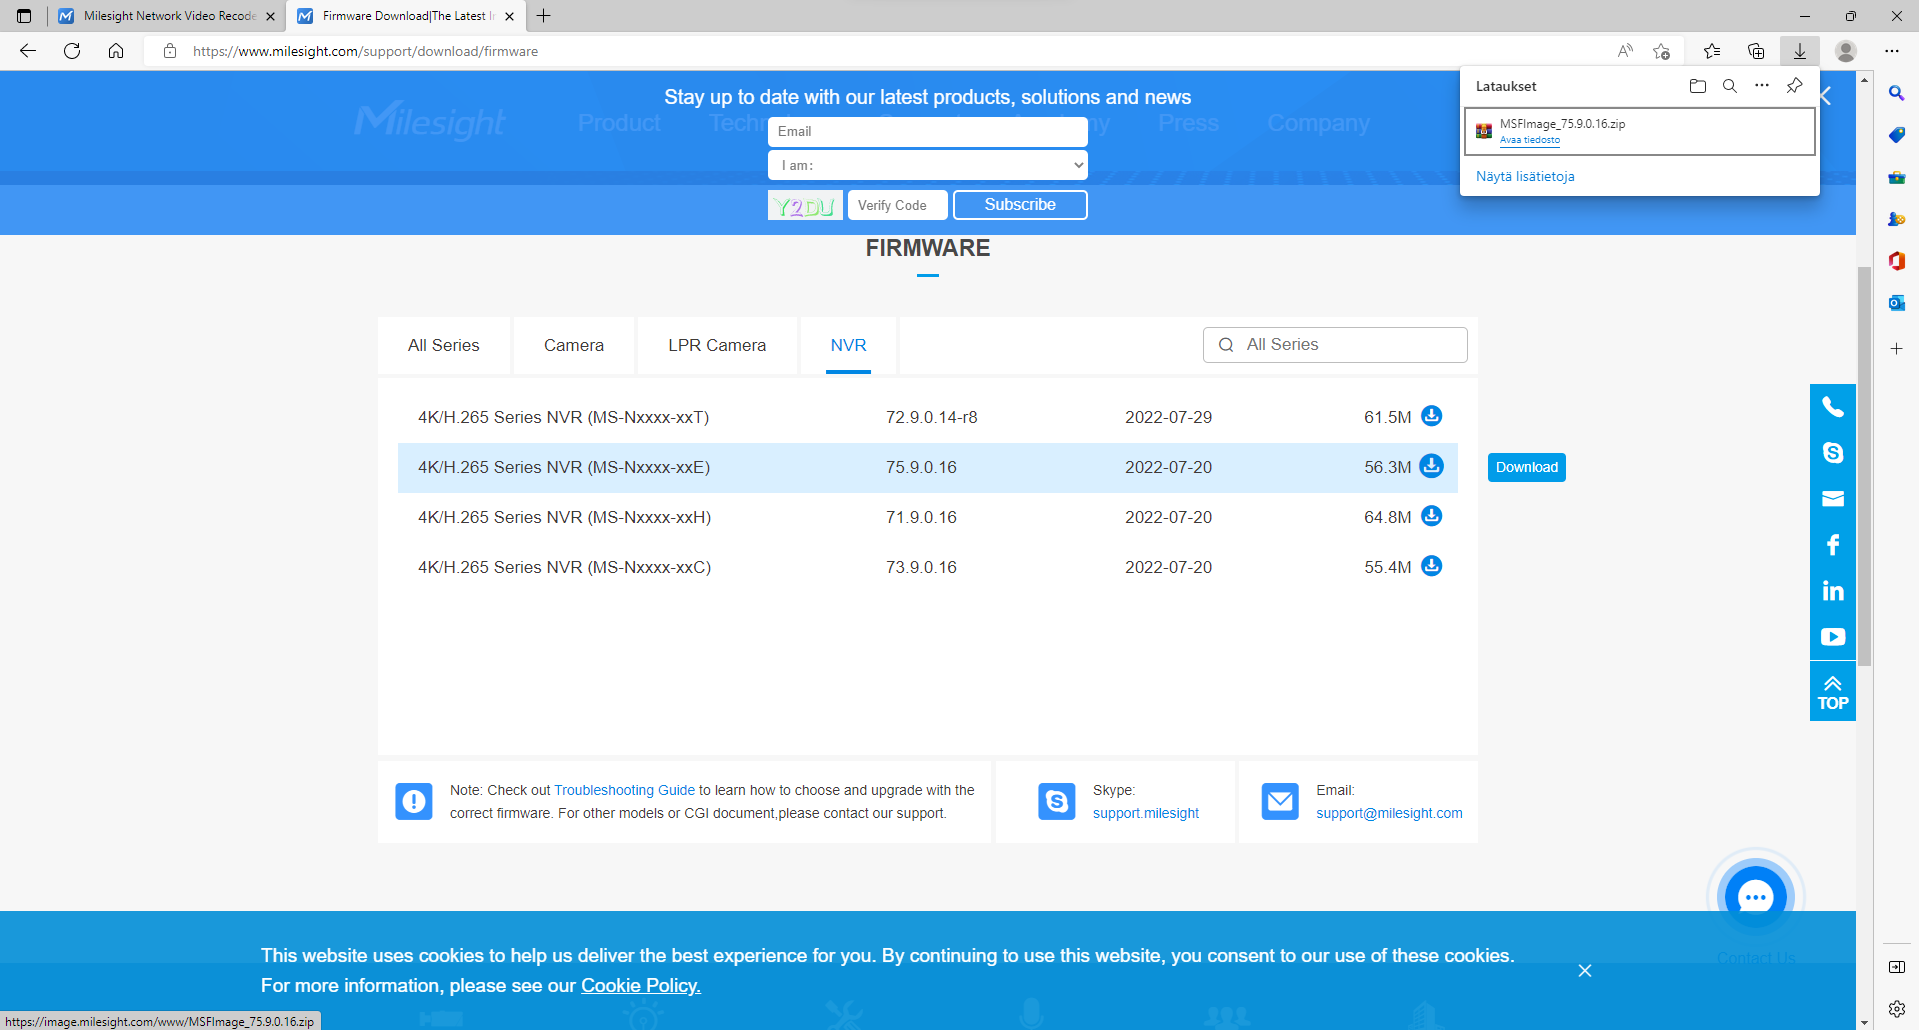The width and height of the screenshot is (1919, 1030).
Task: Open the email envelope icon in sidebar
Action: [1833, 499]
